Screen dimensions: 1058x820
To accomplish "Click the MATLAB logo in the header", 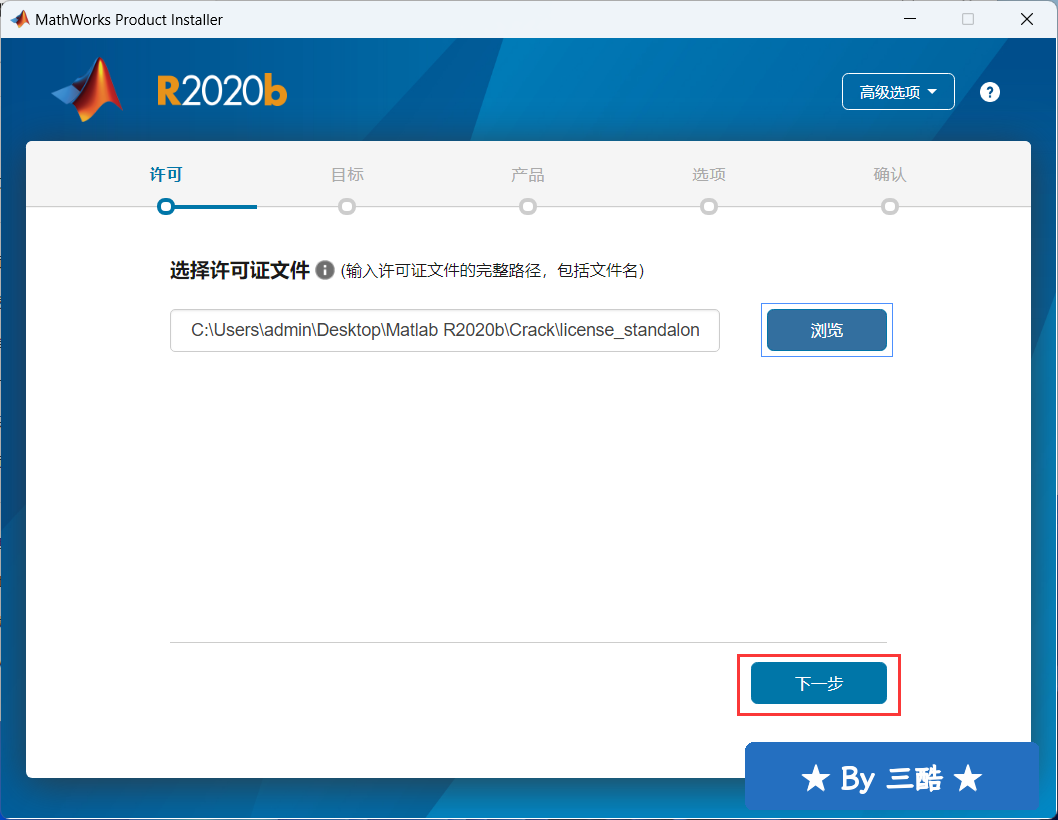I will pyautogui.click(x=88, y=90).
